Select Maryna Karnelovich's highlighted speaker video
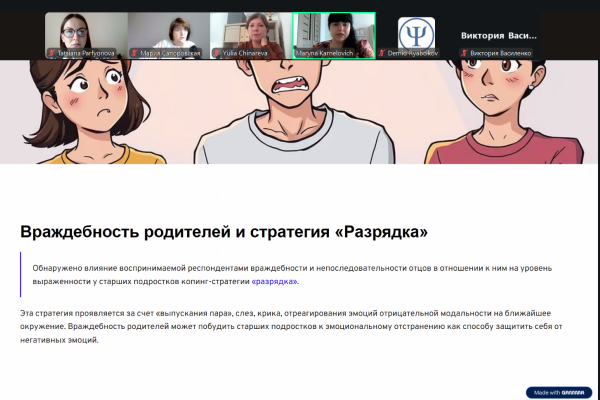The image size is (600, 400). click(333, 32)
